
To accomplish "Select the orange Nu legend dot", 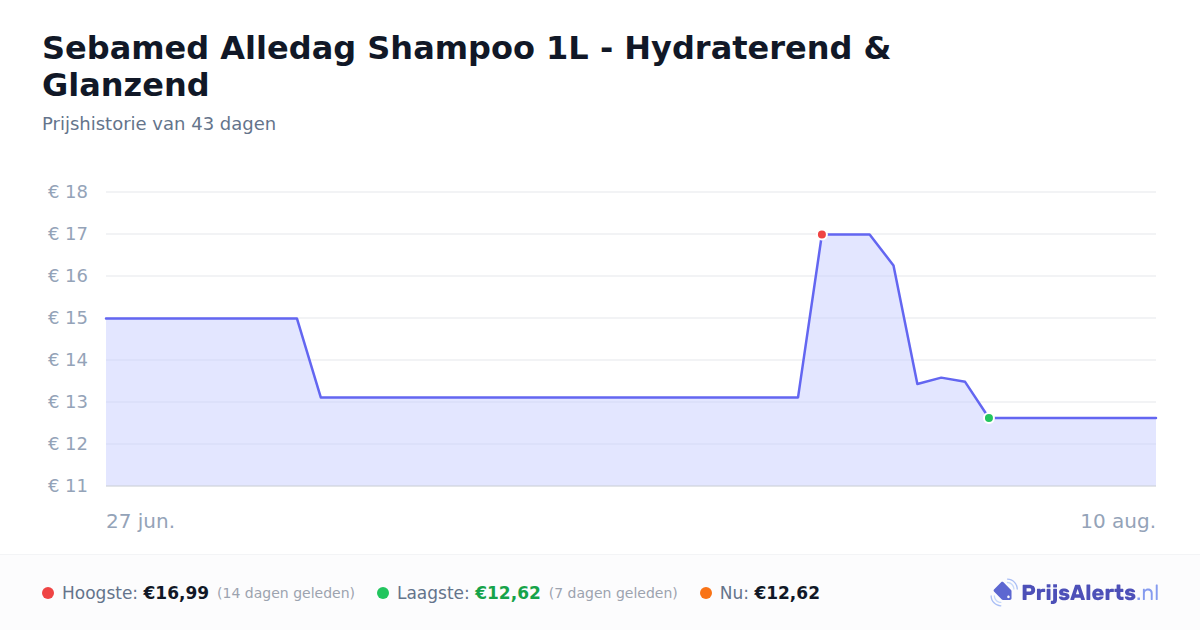I will [x=706, y=593].
